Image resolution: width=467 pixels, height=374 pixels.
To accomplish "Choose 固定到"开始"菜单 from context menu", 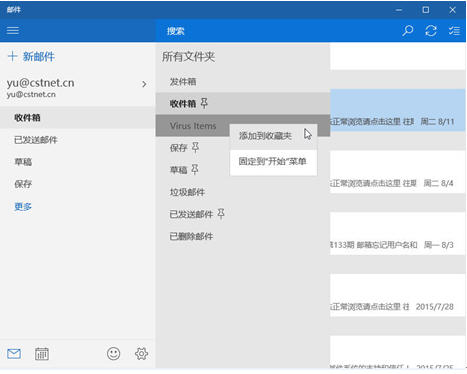I will (273, 162).
